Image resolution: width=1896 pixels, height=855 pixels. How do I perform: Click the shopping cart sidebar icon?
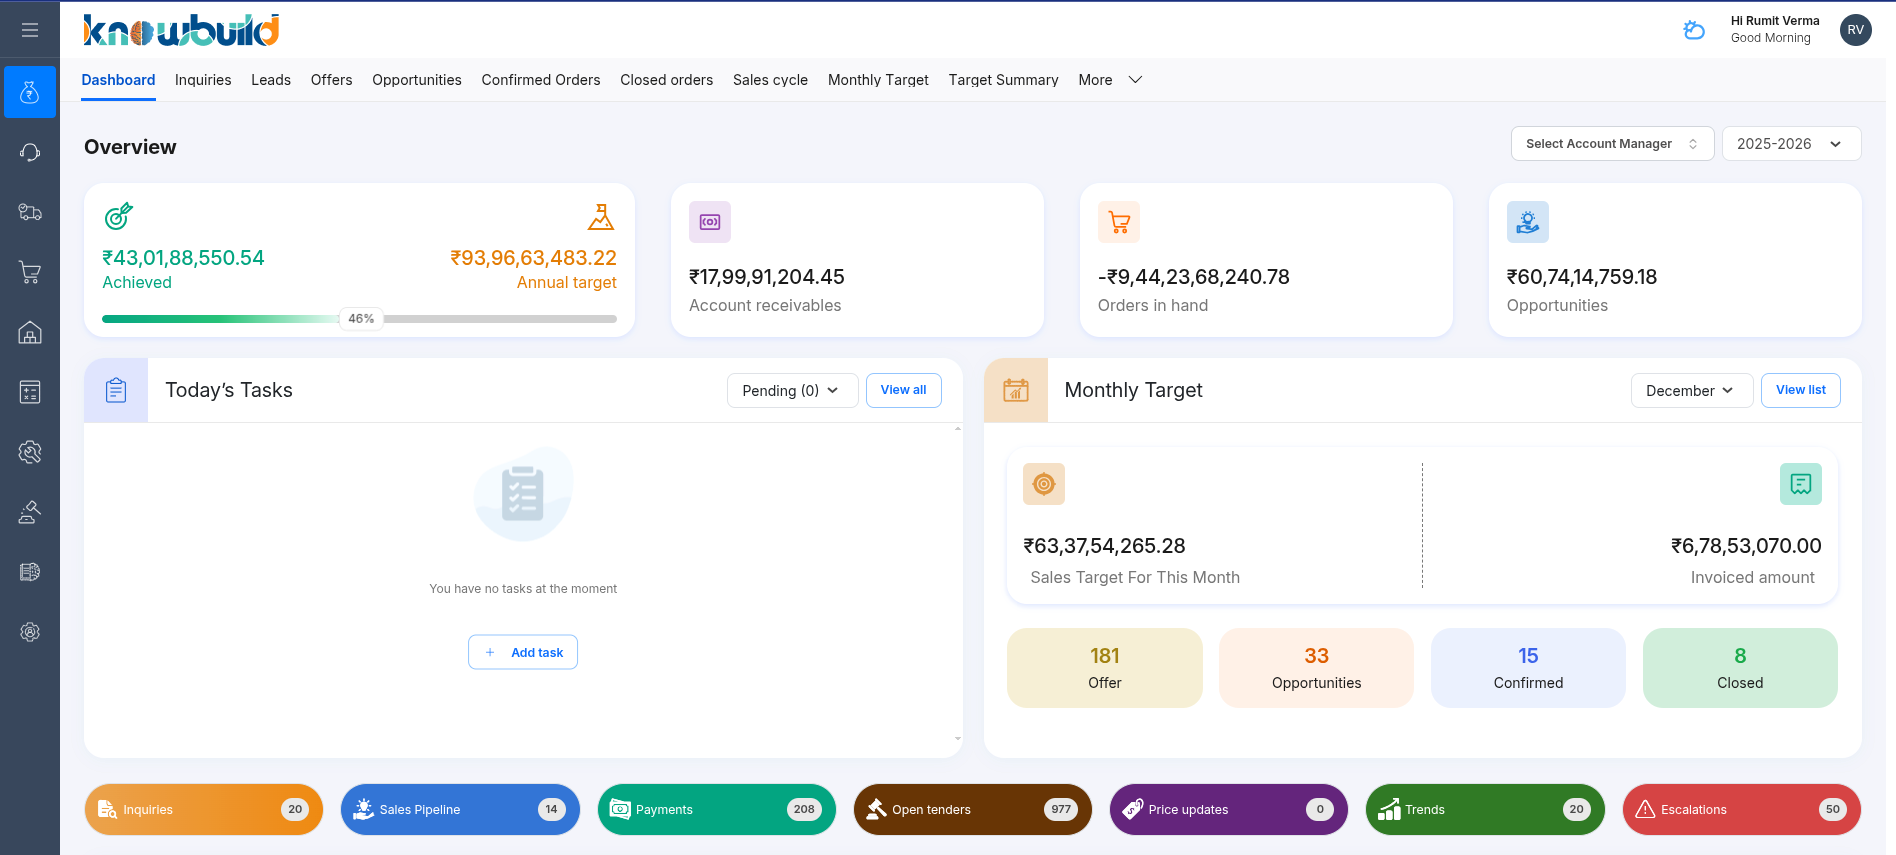[x=30, y=272]
